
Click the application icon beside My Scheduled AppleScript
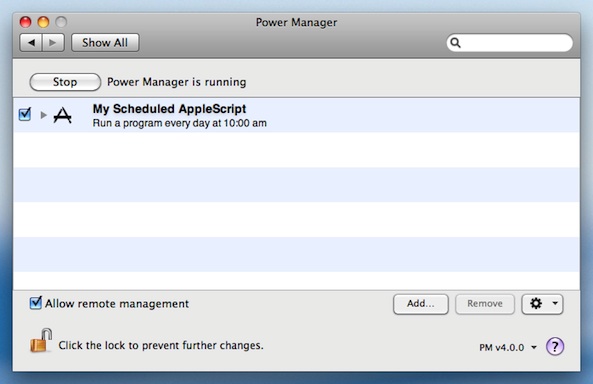(x=62, y=115)
